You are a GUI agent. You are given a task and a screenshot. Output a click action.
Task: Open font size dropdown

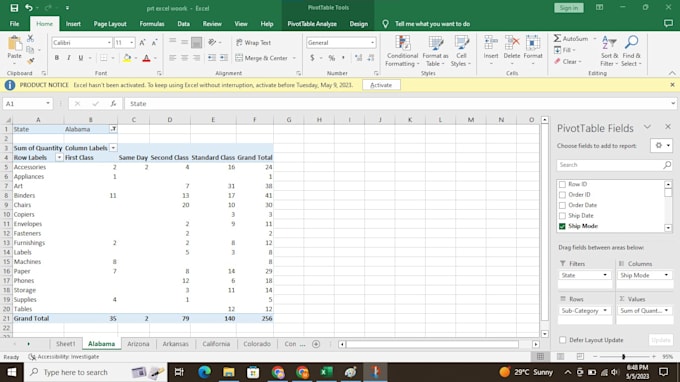[131, 42]
